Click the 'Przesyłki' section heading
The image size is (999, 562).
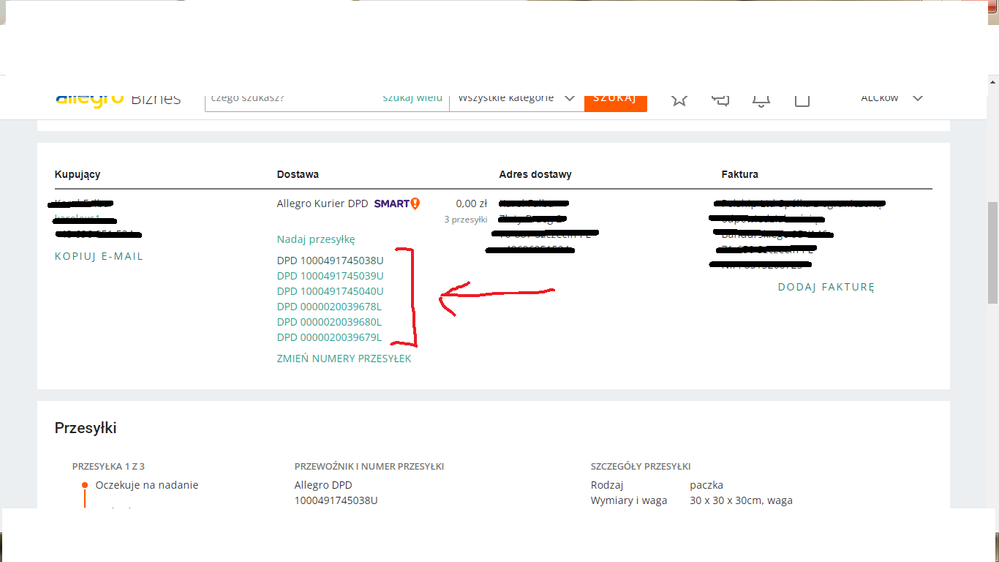pos(85,428)
